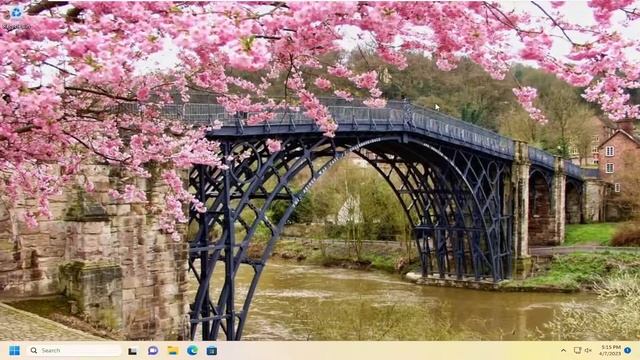Open Task View from the taskbar

pos(132,351)
